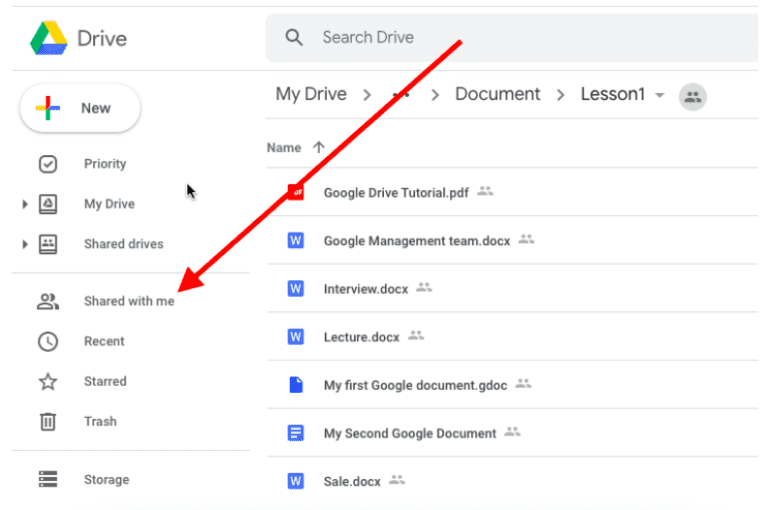Click the Storage icon
The image size is (768, 510).
tap(48, 479)
